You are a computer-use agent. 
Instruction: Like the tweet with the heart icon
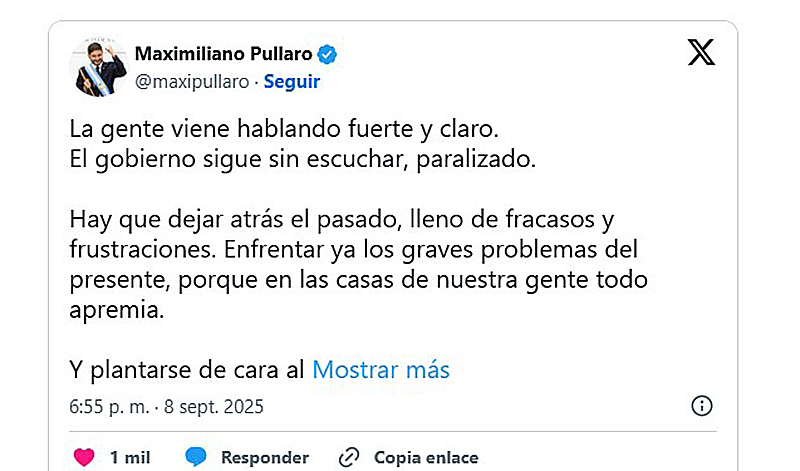tap(85, 457)
